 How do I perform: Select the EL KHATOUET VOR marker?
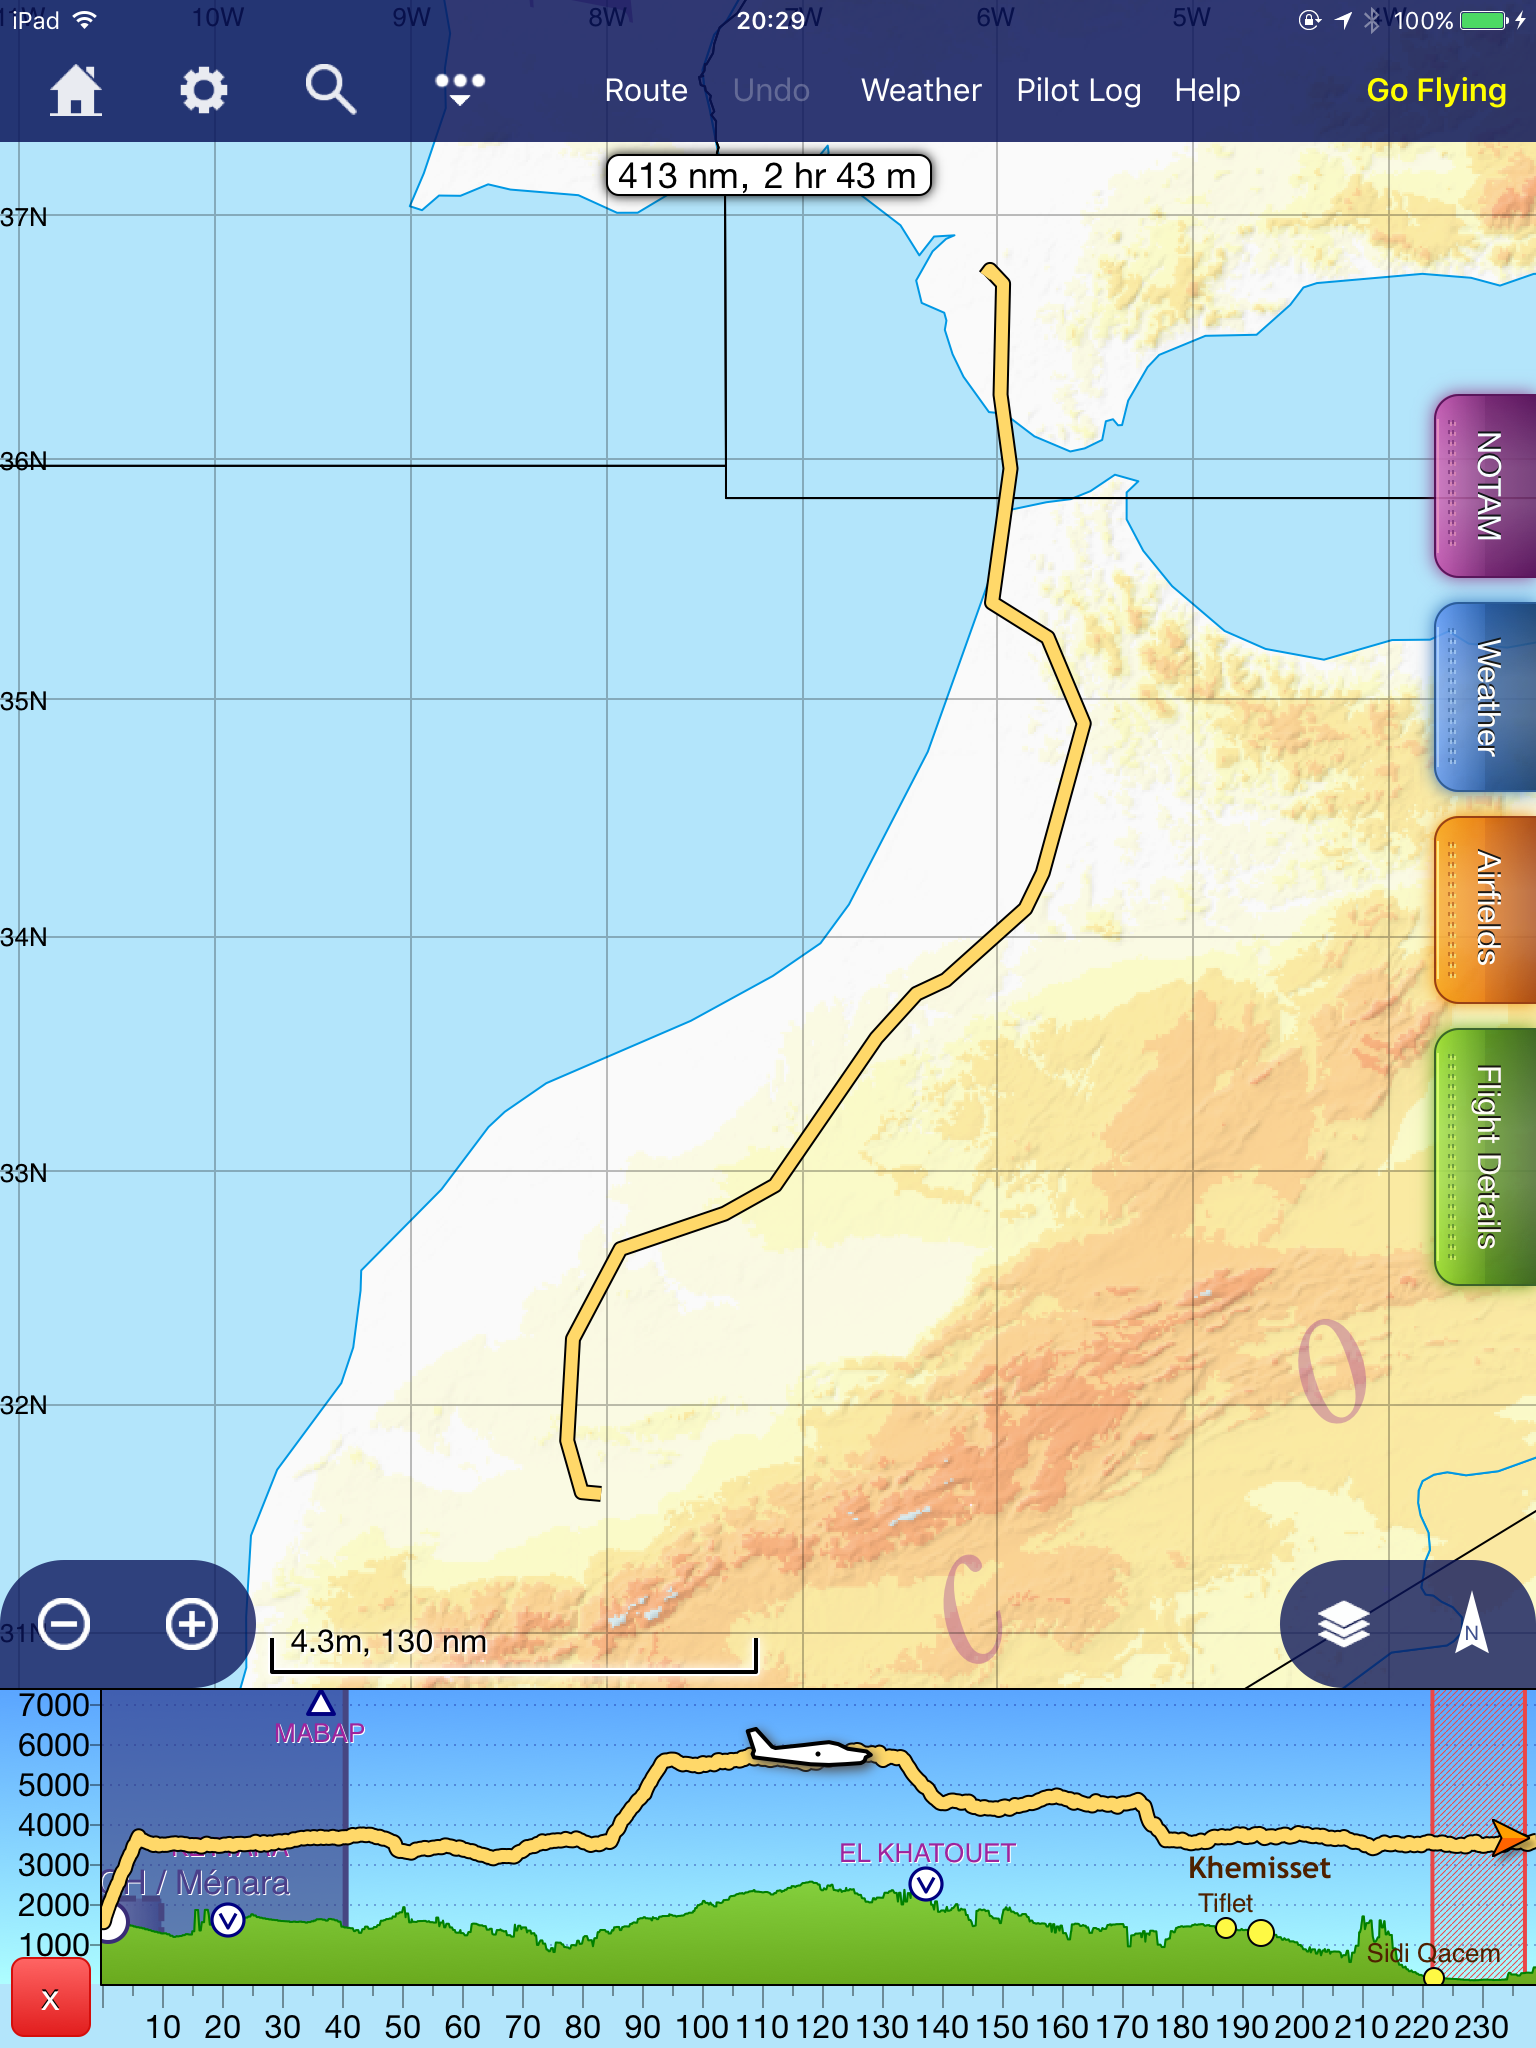pyautogui.click(x=926, y=1885)
